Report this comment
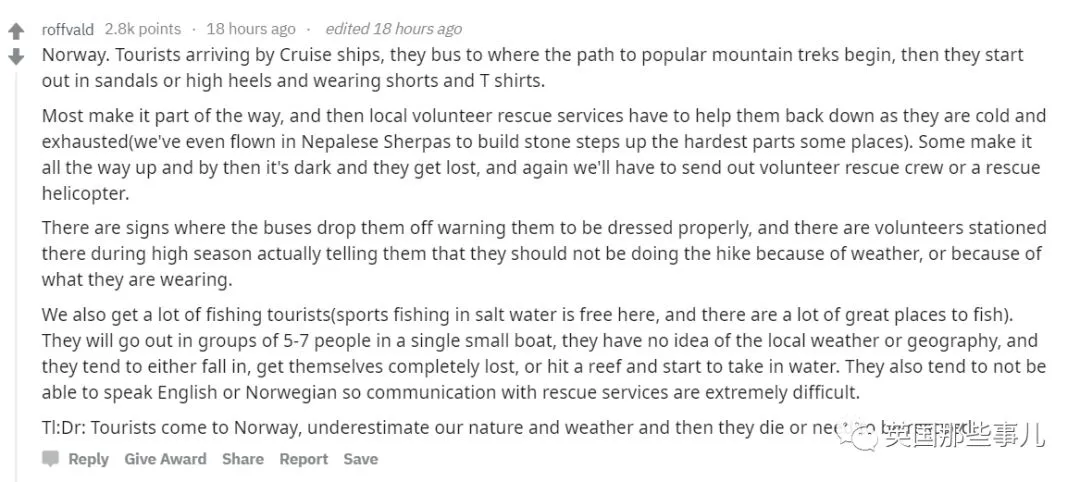Image resolution: width=1080 pixels, height=482 pixels. click(303, 459)
